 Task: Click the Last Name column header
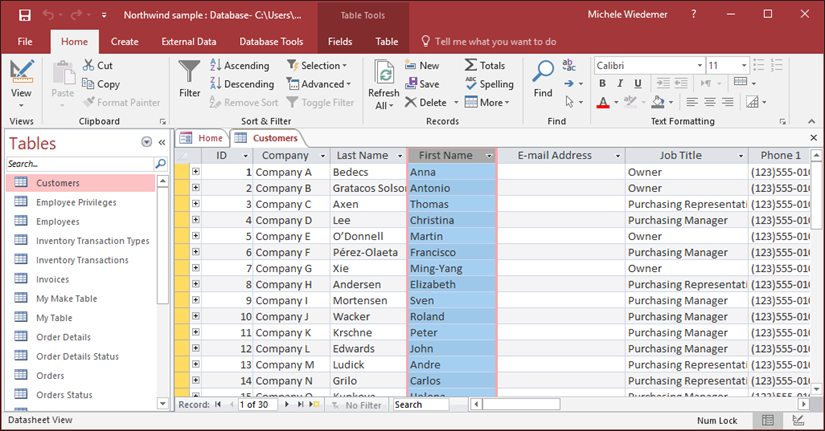pos(363,156)
